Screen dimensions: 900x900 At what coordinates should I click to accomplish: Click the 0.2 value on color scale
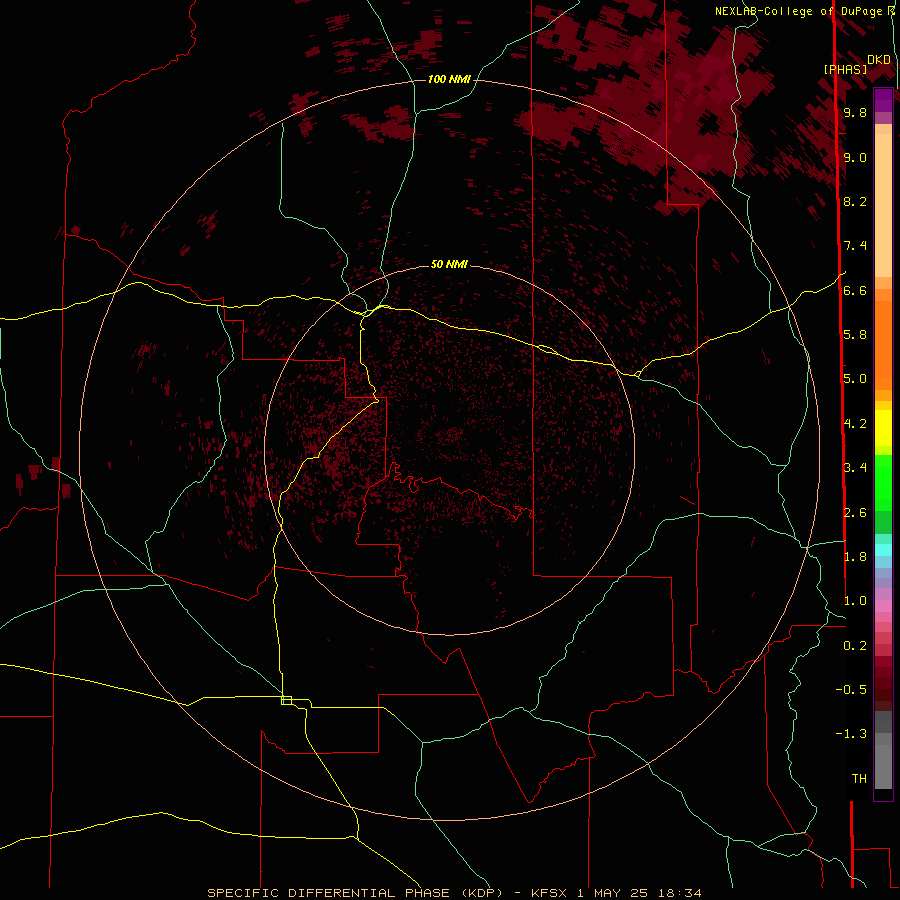(855, 646)
